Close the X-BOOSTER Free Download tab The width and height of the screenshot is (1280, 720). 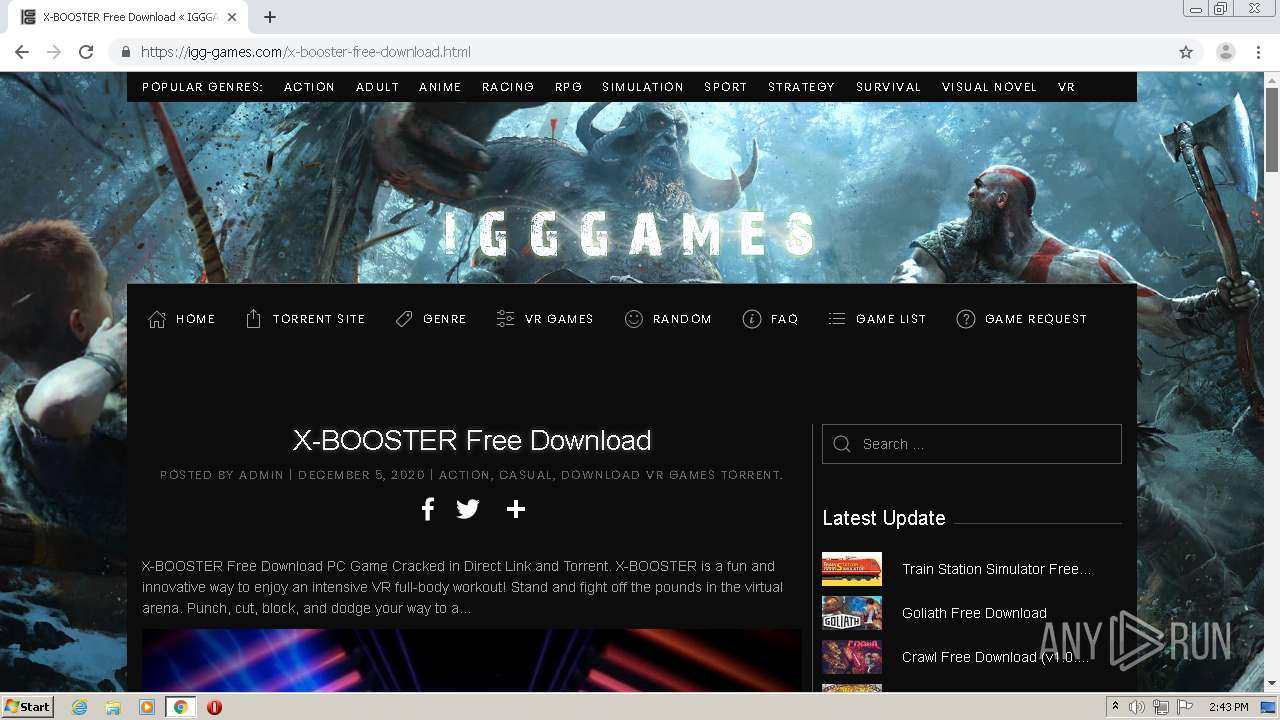click(232, 17)
